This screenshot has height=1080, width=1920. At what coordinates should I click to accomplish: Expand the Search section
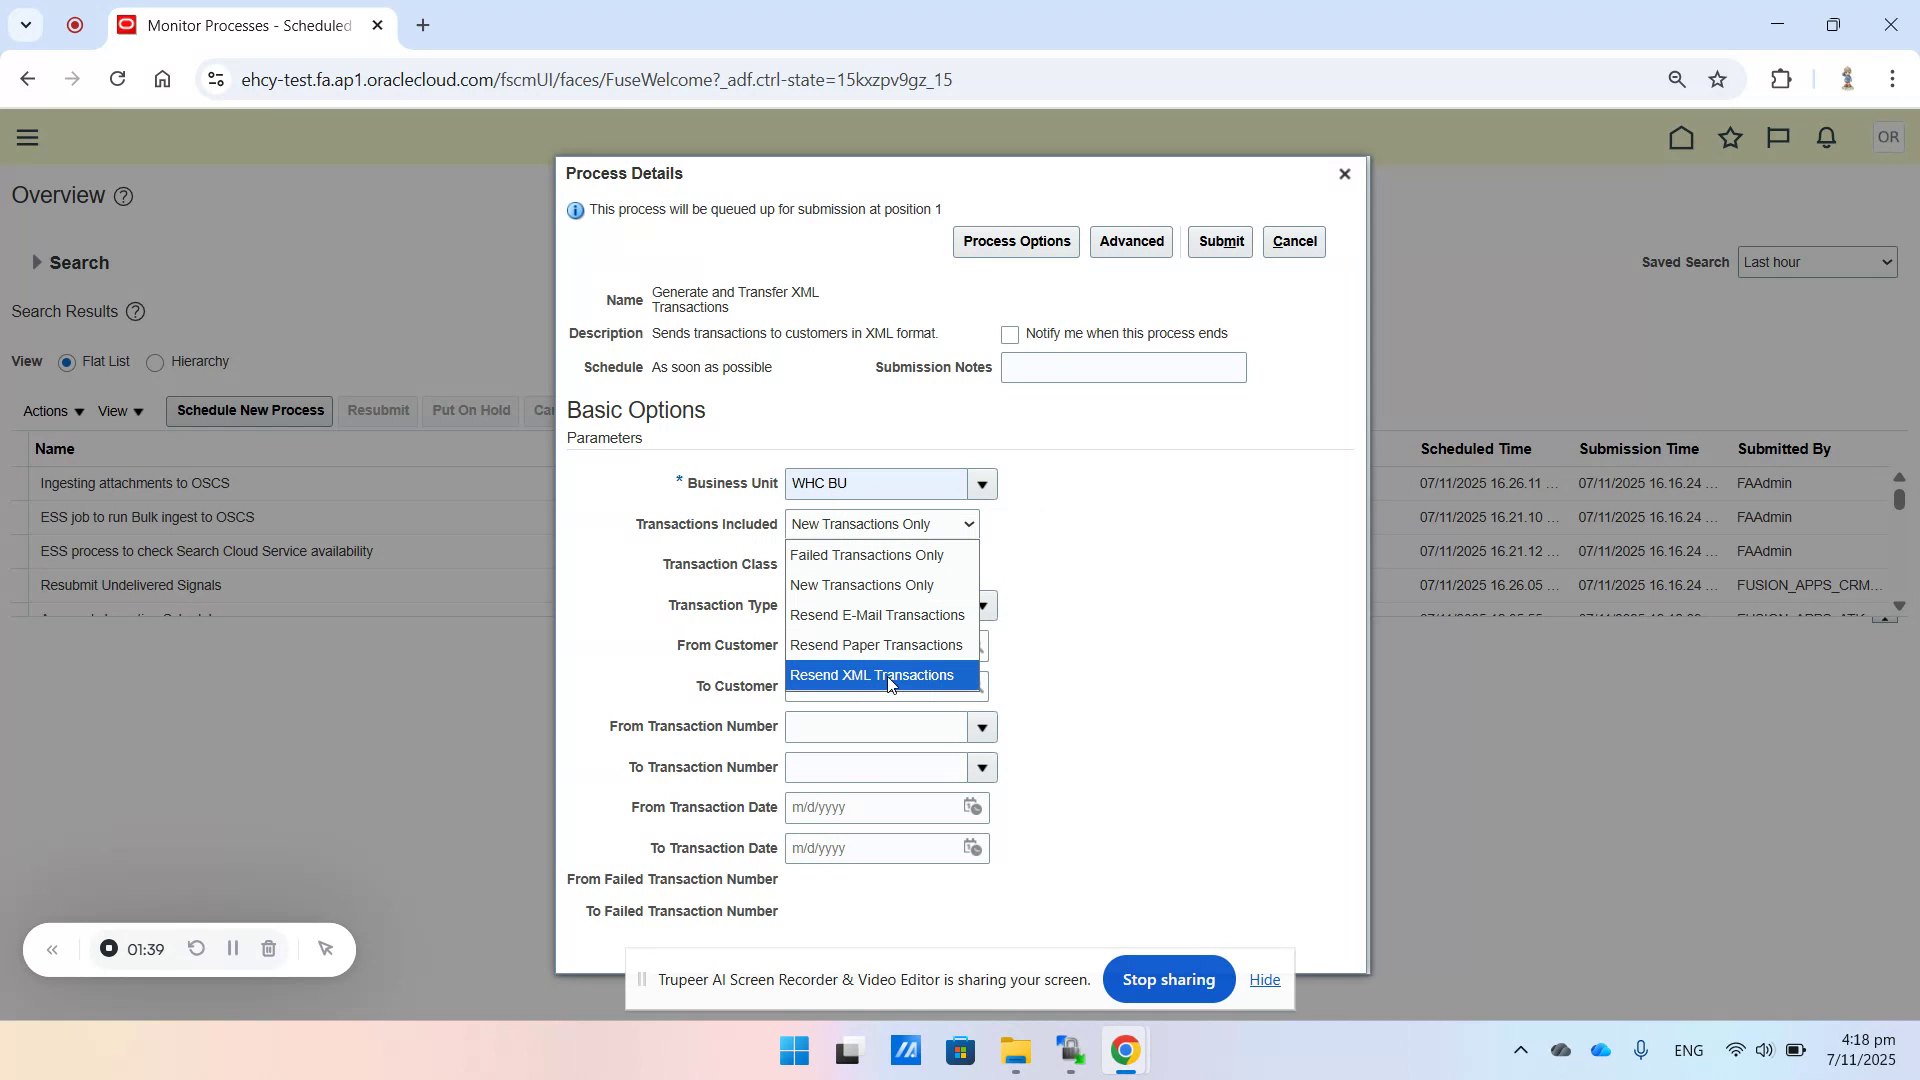pos(37,262)
